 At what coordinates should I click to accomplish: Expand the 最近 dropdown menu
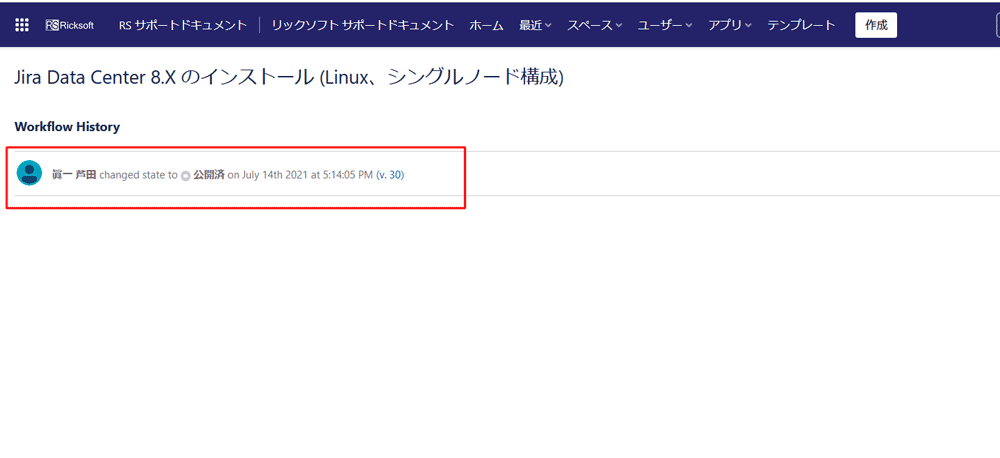pyautogui.click(x=535, y=26)
